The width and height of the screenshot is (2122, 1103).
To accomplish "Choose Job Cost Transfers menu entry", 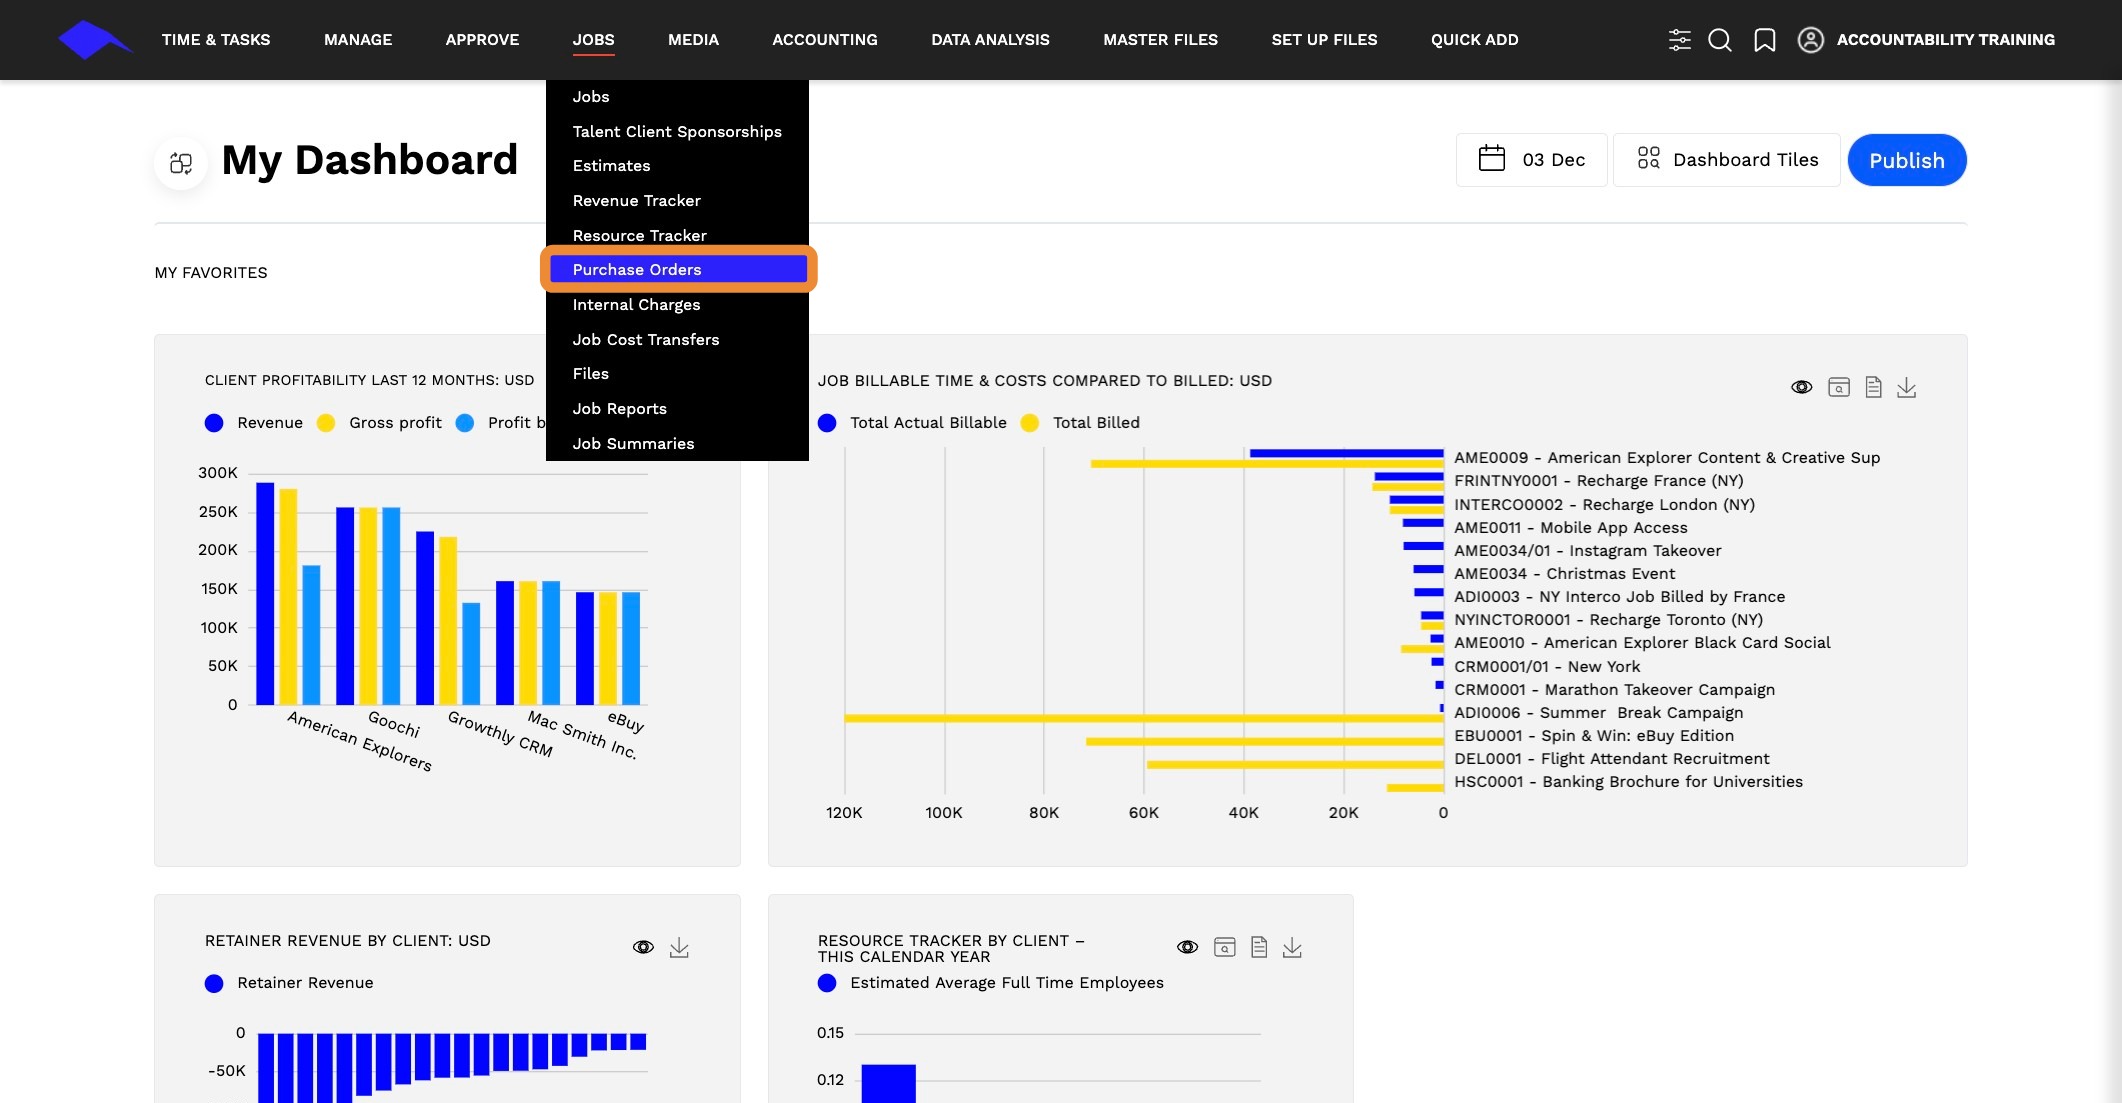I will [645, 340].
